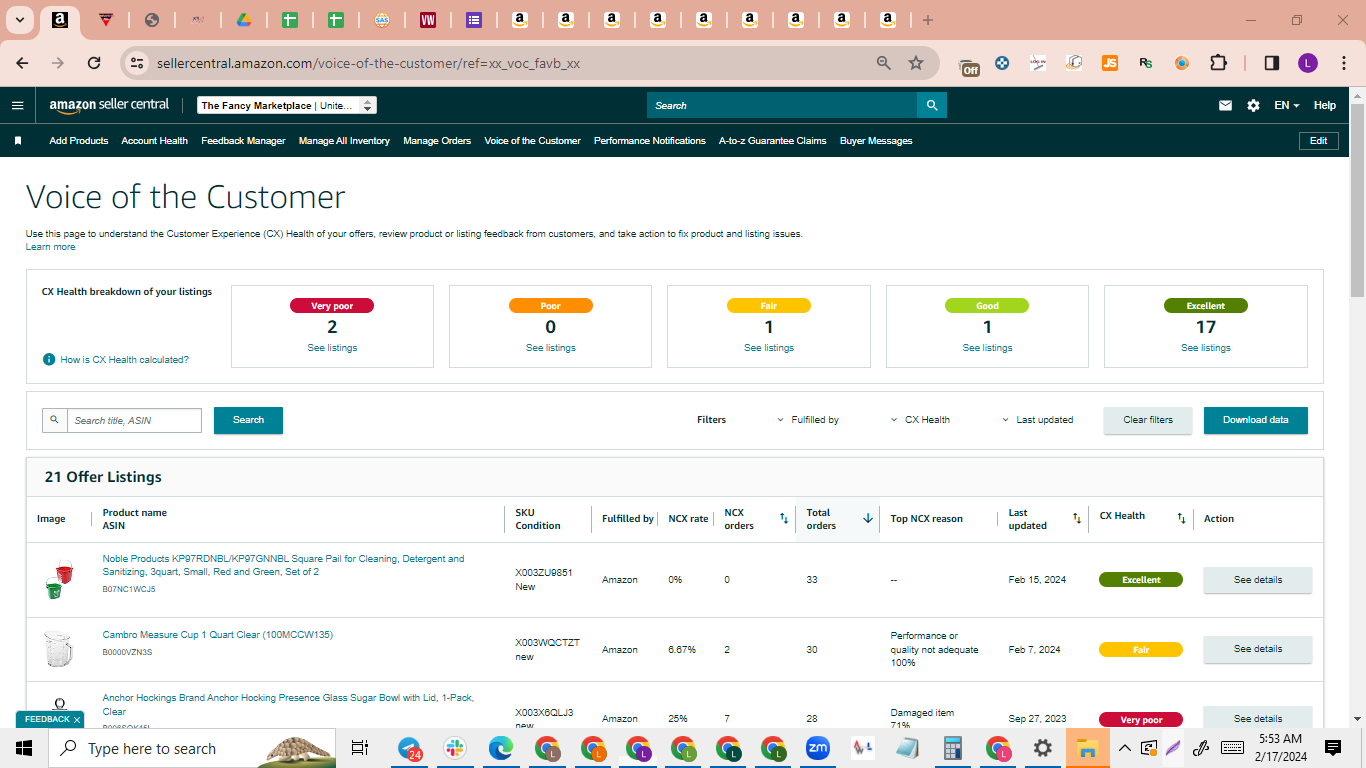Image resolution: width=1366 pixels, height=768 pixels.
Task: Open the purple L profile avatar in Chrome
Action: pos(1308,63)
